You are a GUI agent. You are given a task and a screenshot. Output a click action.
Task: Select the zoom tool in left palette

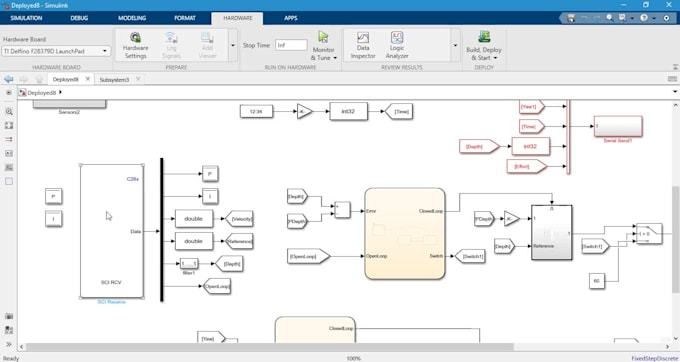(x=9, y=112)
